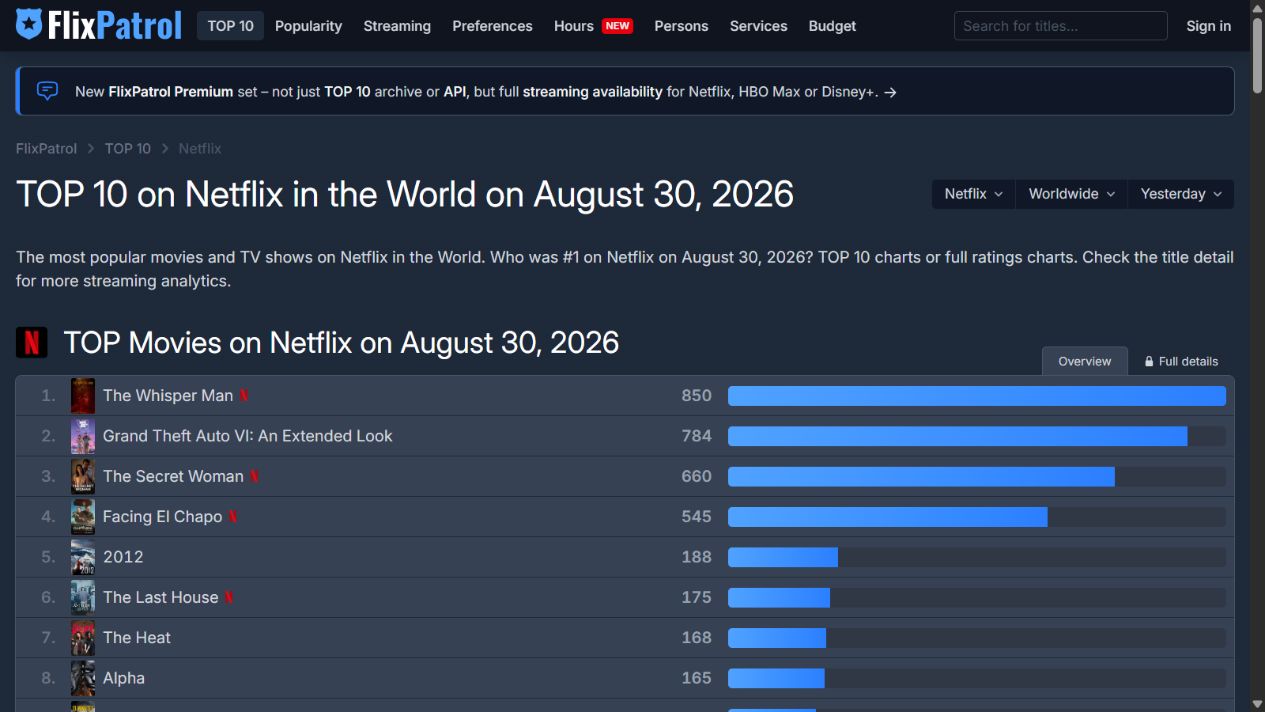The image size is (1265, 712).
Task: Click the FlixPatrol shield logo icon
Action: point(29,25)
